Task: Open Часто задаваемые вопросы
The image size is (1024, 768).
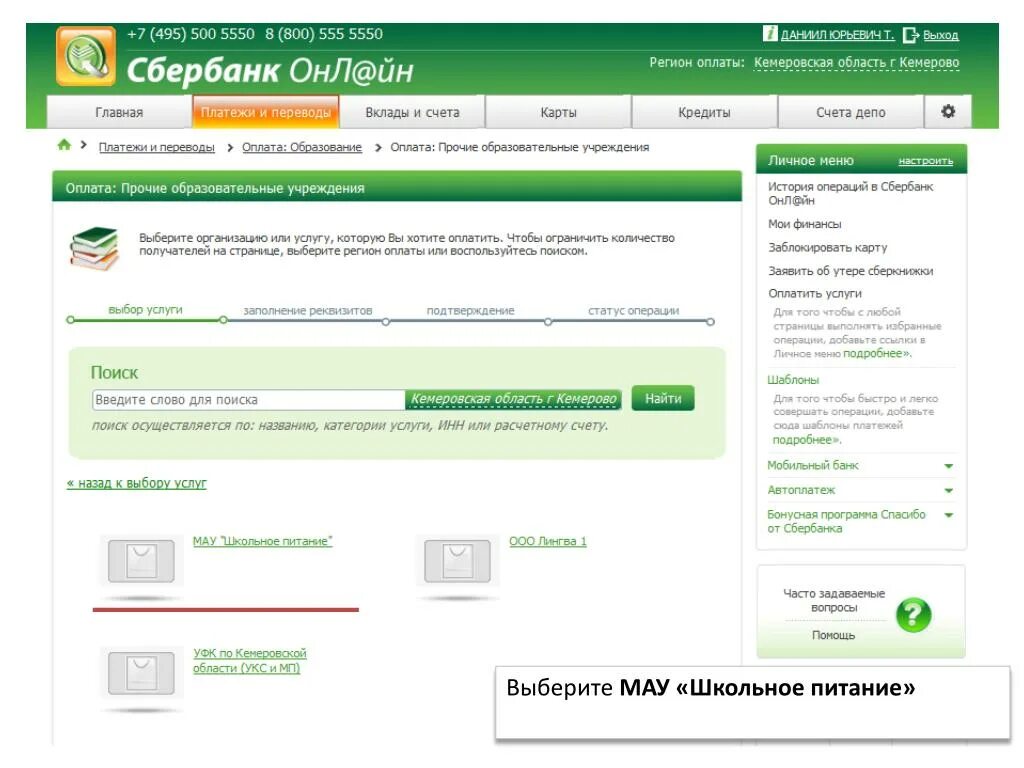Action: click(834, 600)
